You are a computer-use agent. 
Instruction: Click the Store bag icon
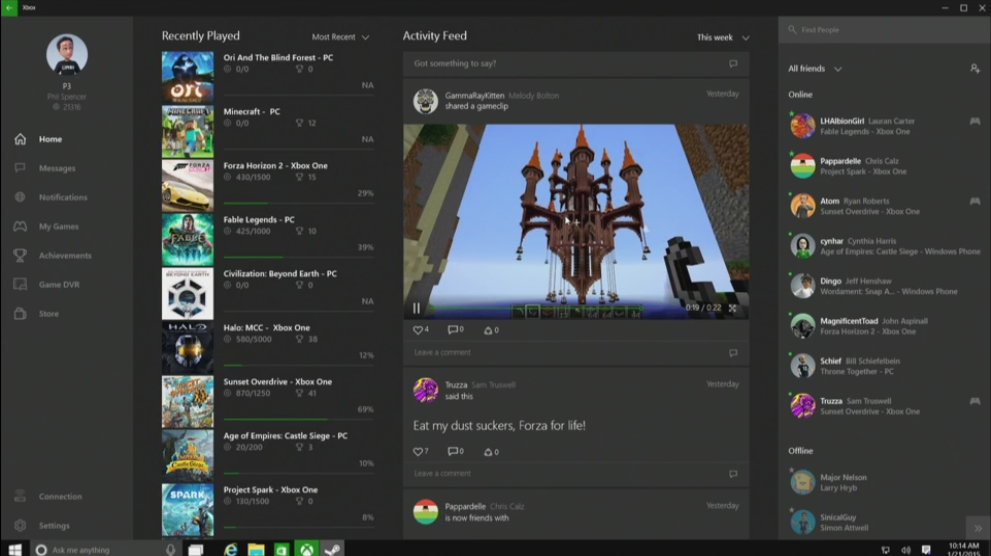pos(20,313)
